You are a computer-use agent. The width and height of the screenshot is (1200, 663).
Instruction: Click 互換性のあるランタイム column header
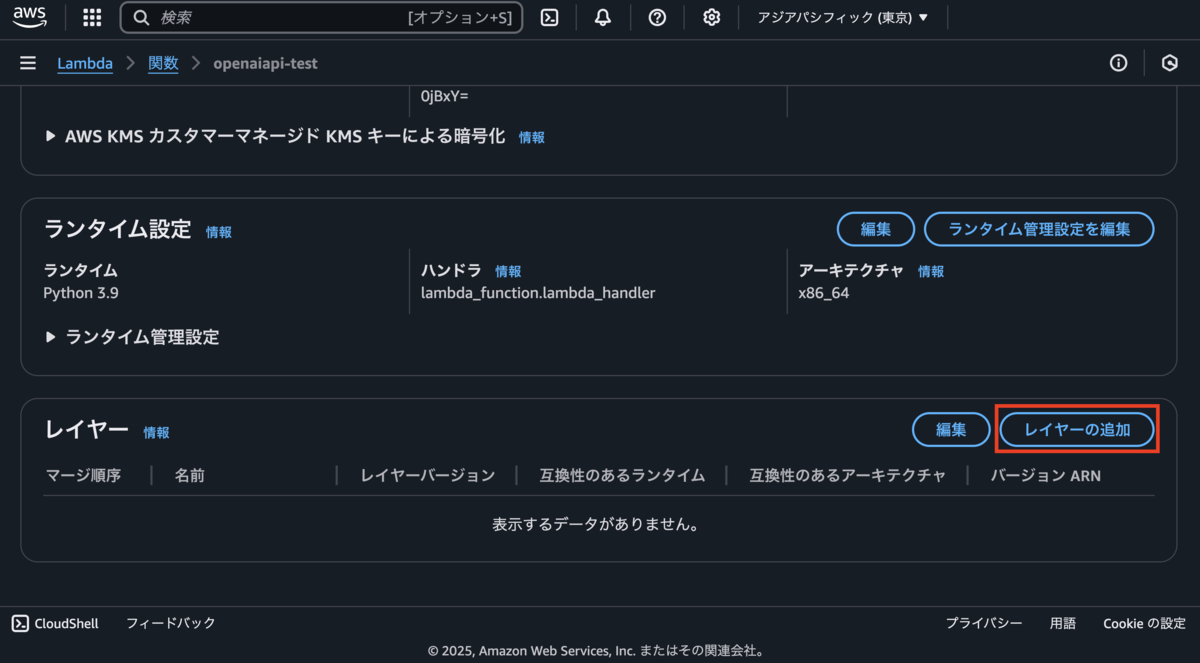622,475
